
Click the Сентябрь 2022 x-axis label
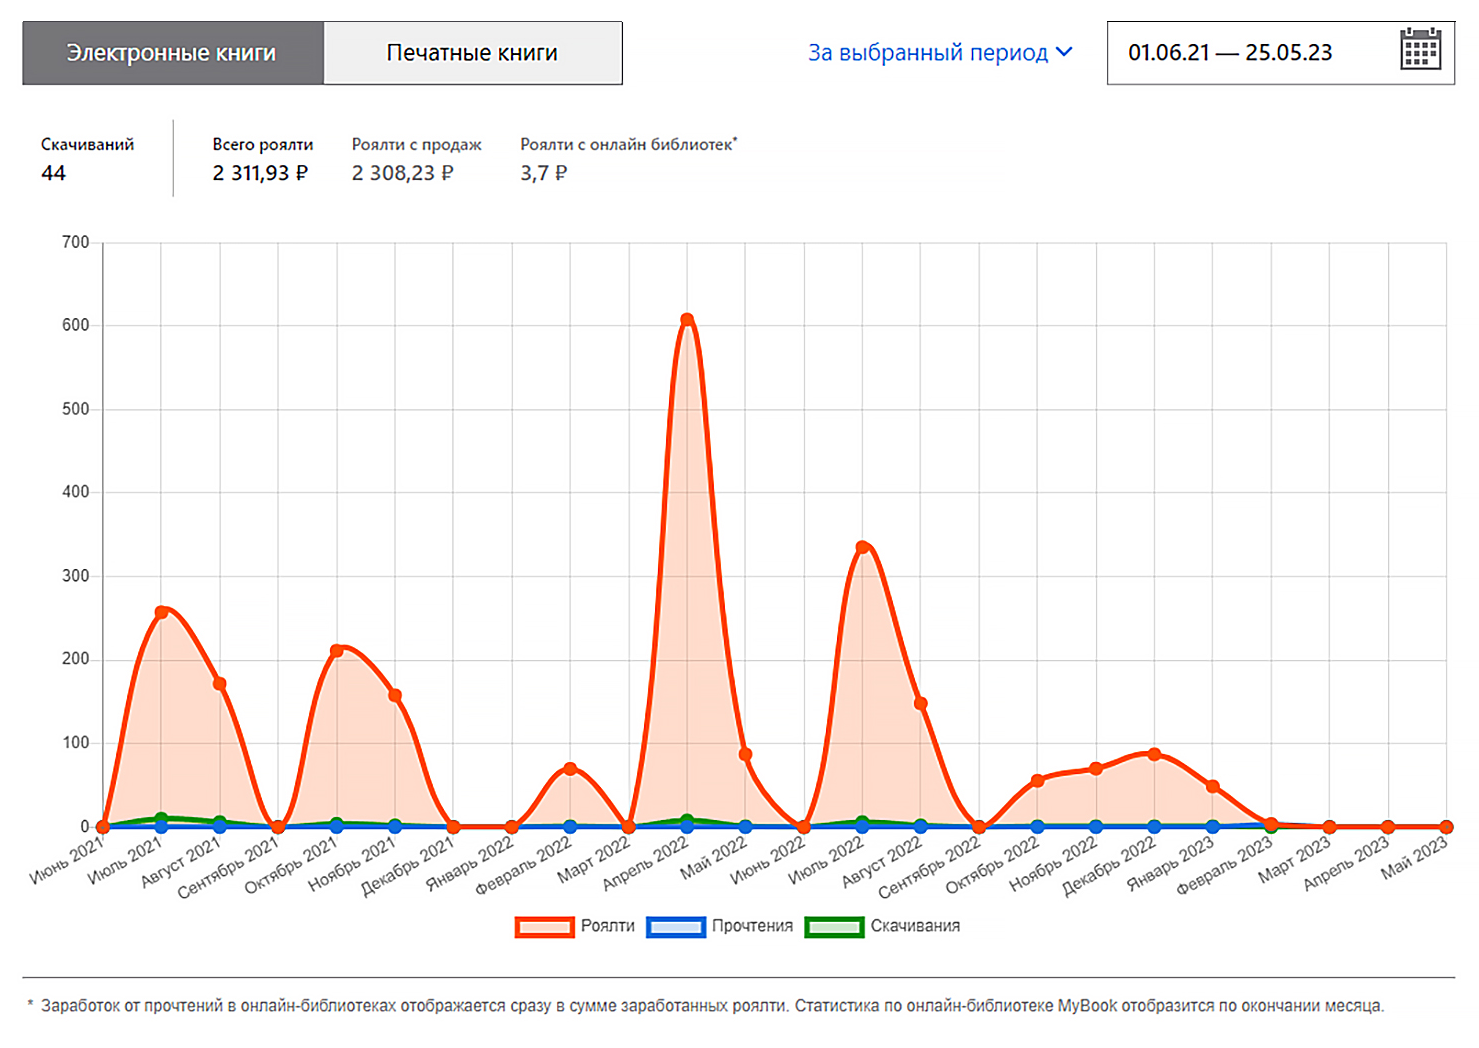tap(930, 867)
